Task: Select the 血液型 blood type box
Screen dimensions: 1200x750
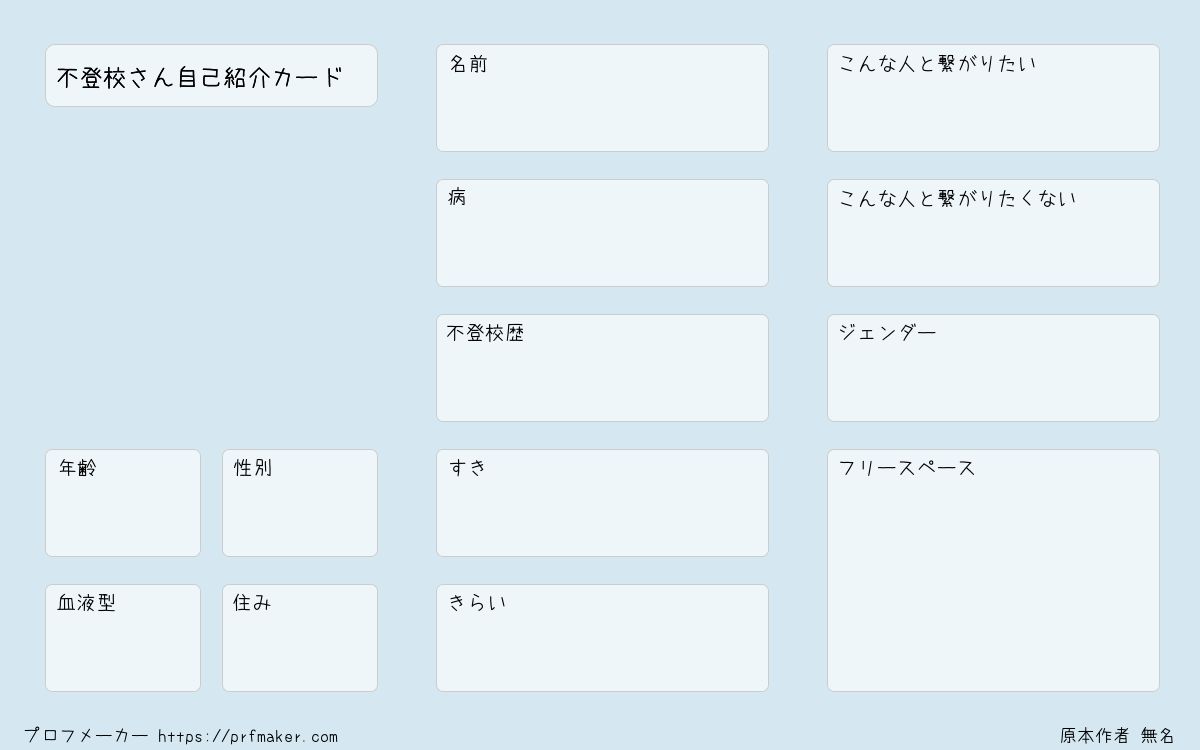Action: [x=123, y=638]
